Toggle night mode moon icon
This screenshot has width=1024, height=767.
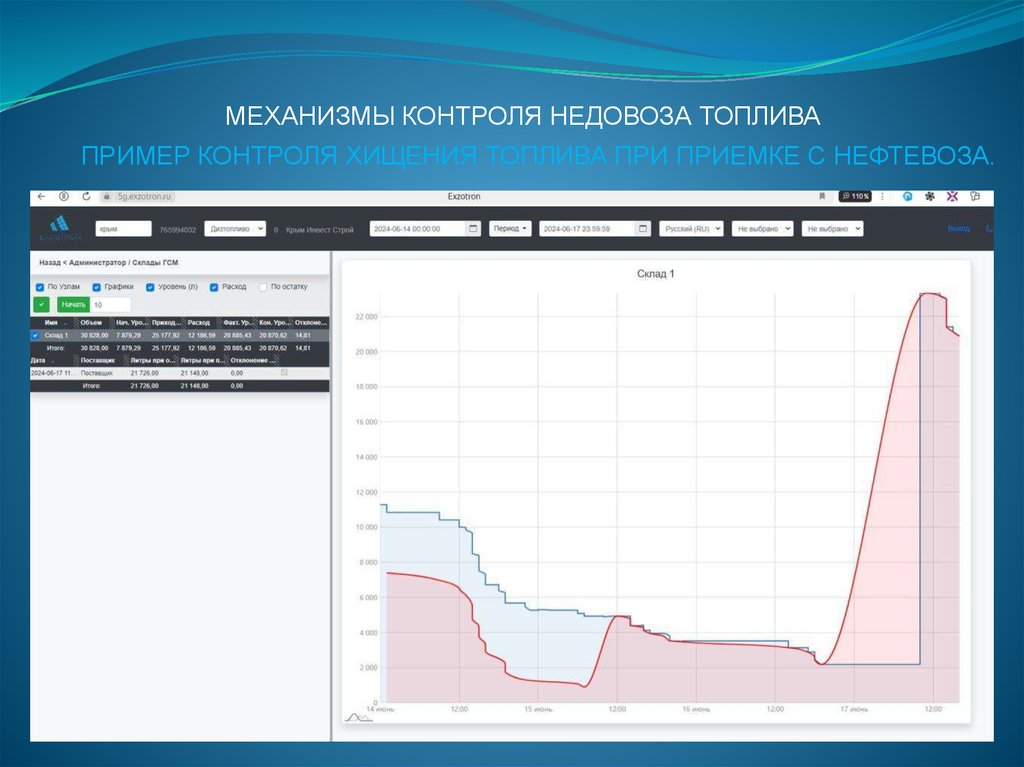(989, 229)
